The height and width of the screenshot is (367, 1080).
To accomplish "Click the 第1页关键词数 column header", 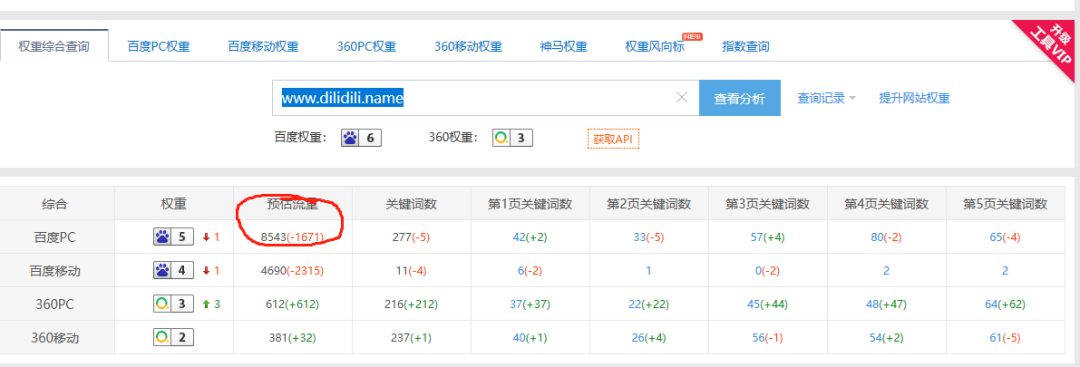I will [530, 205].
